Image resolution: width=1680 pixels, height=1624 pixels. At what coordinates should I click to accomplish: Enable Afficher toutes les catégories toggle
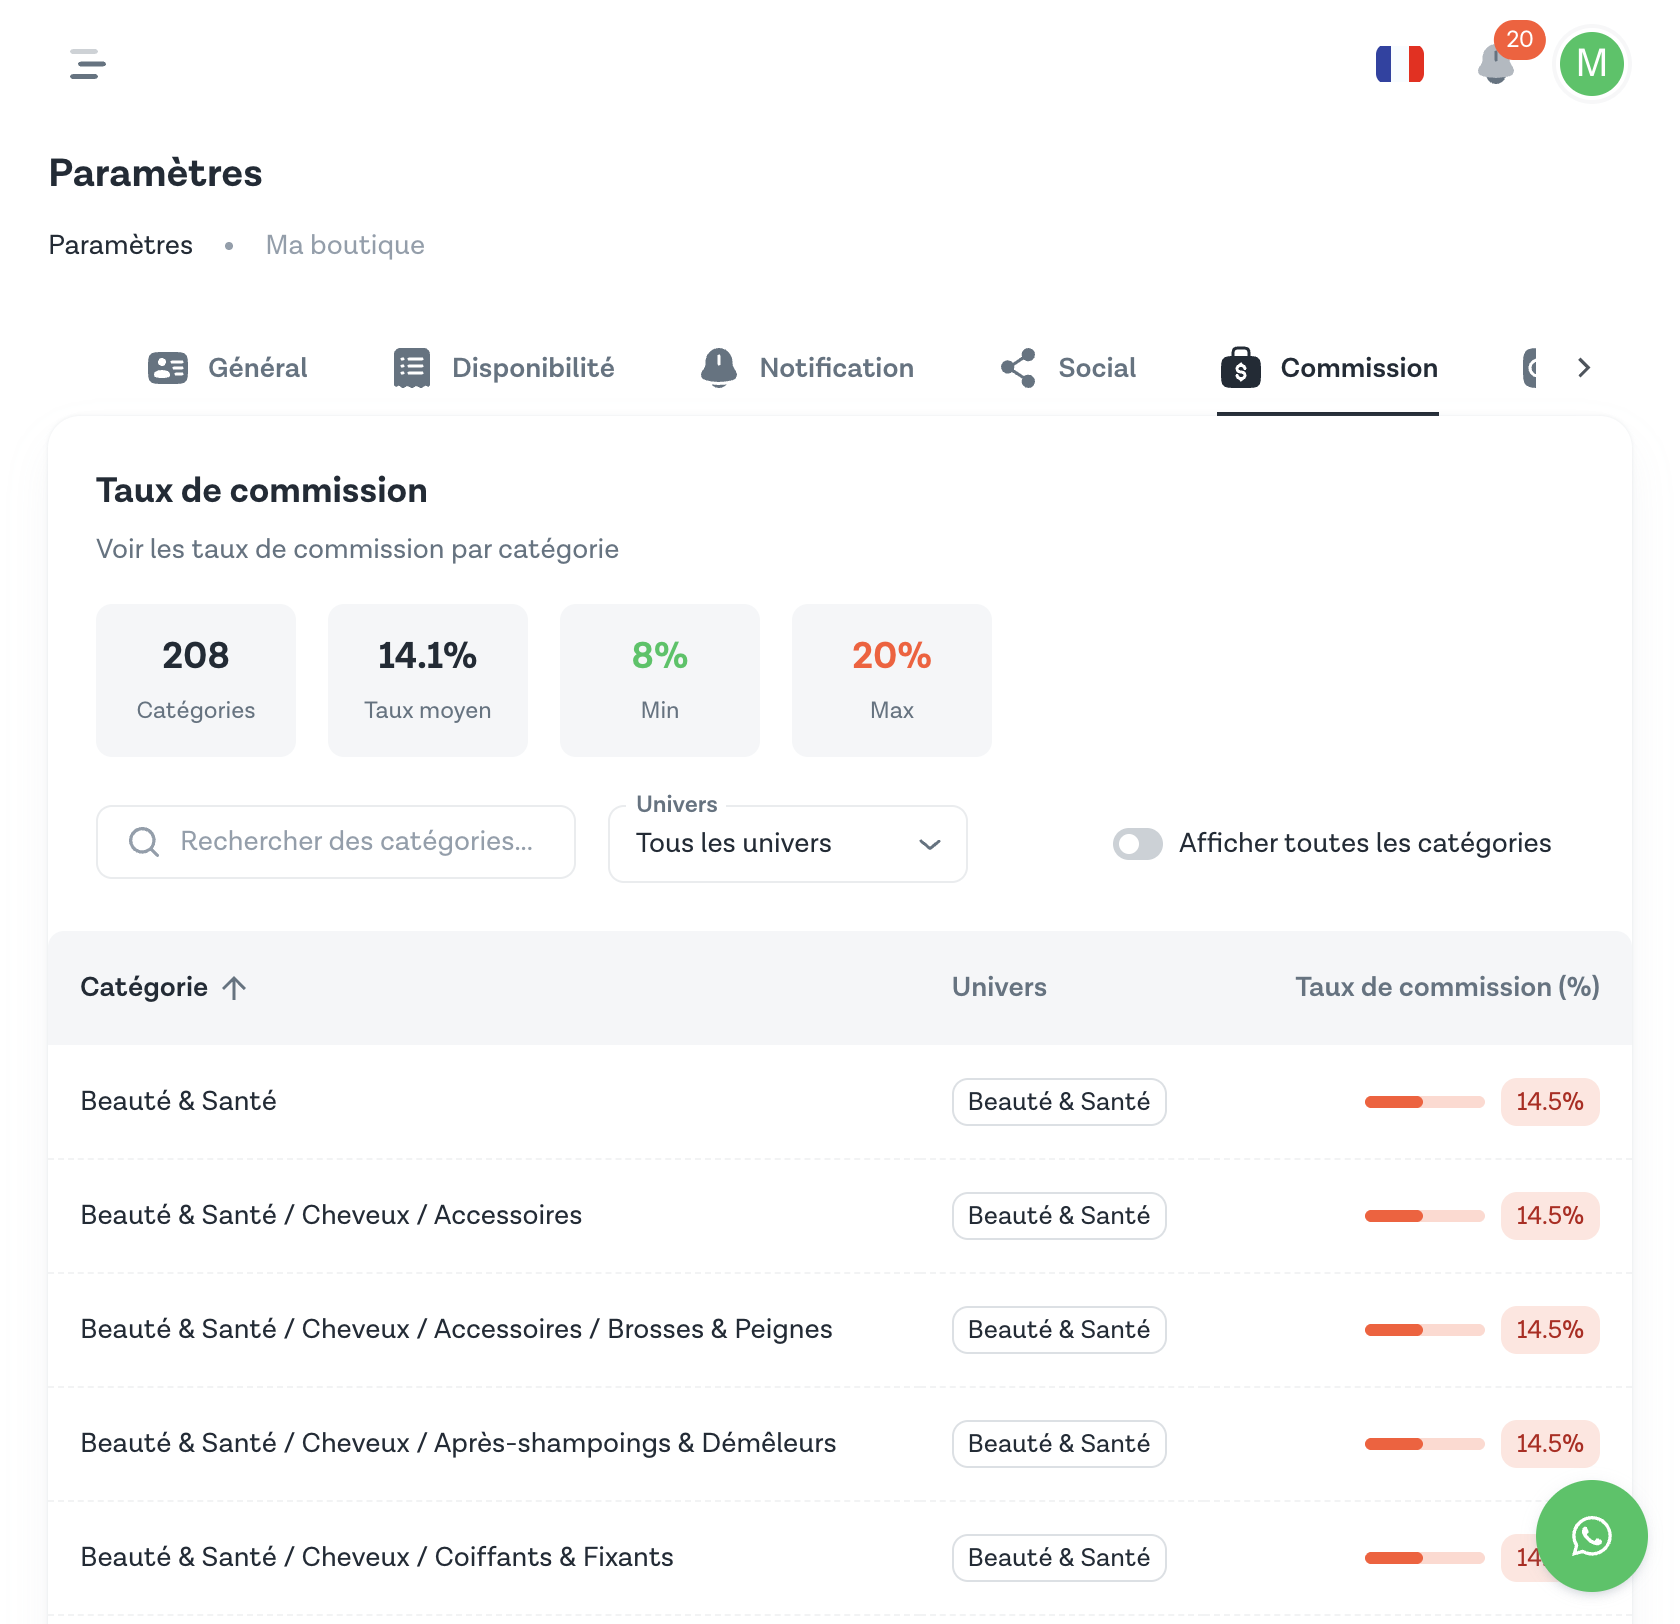point(1138,843)
